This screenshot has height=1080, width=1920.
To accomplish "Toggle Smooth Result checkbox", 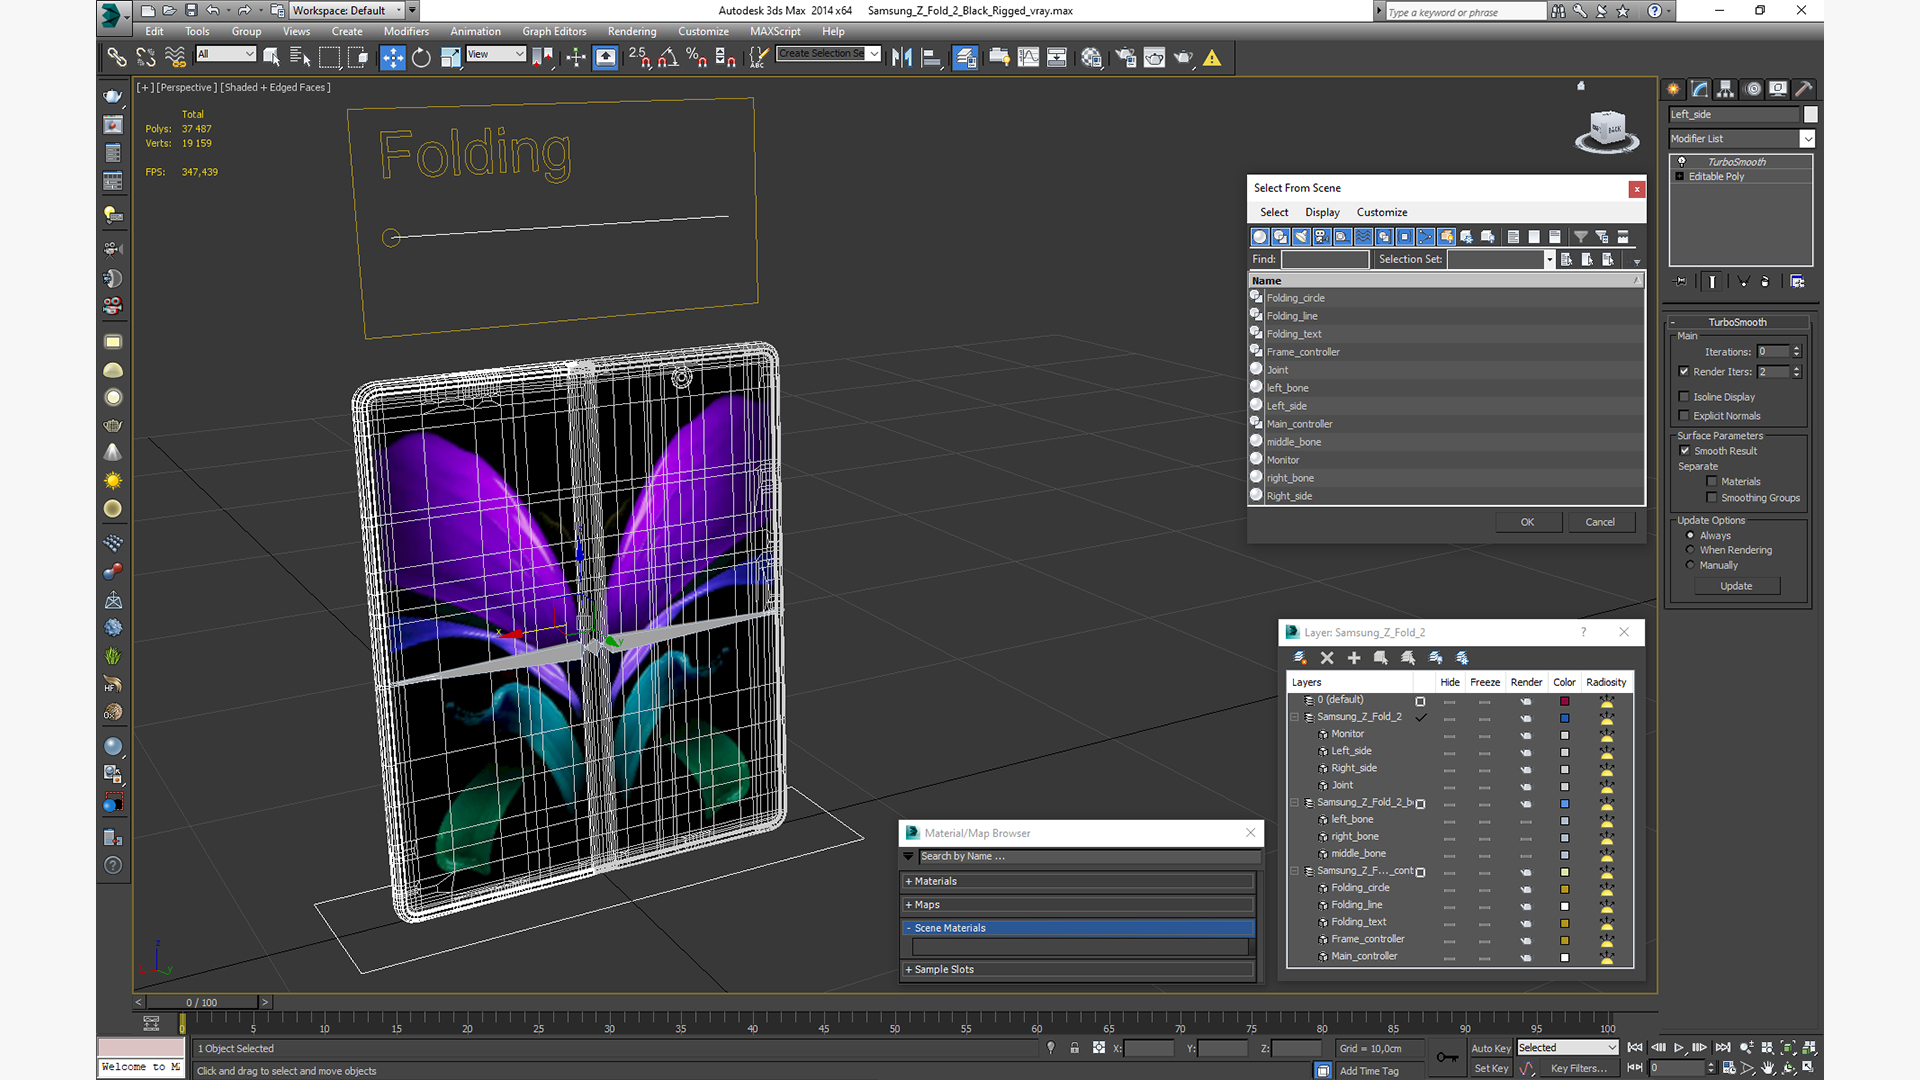I will [x=1685, y=450].
